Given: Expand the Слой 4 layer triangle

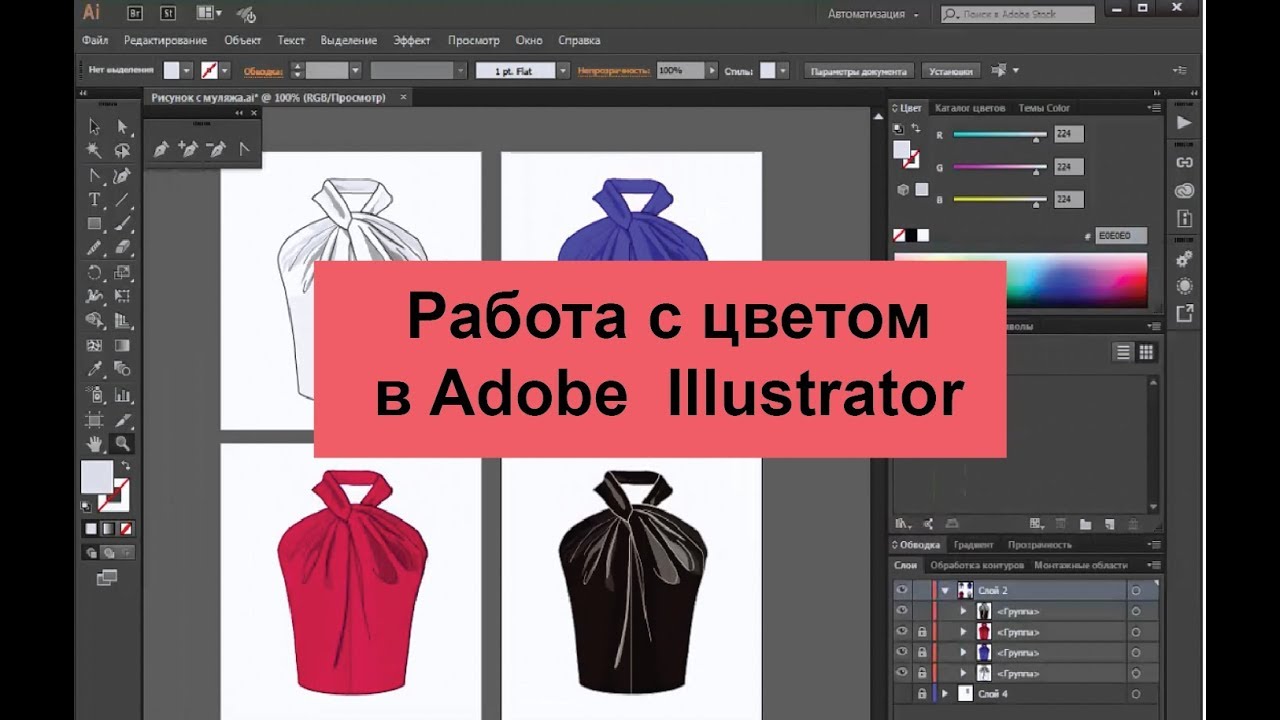Looking at the screenshot, I should tap(946, 692).
